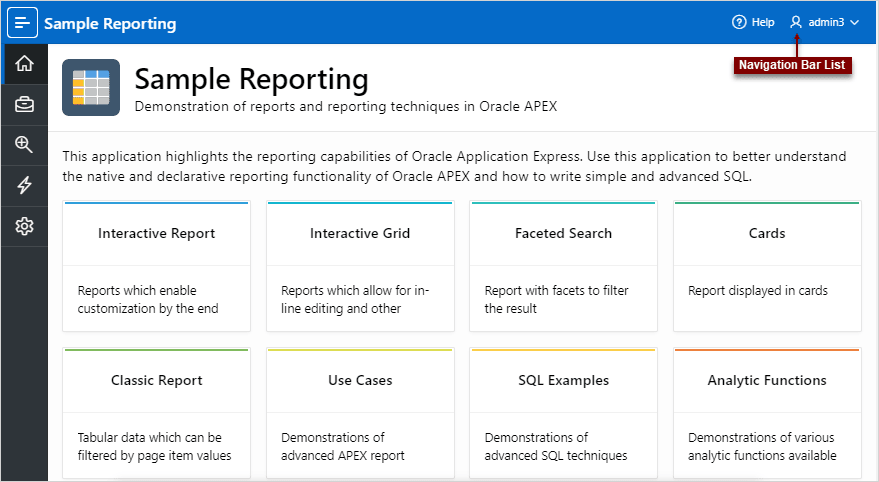Click the large Sample Reporting page heading
The width and height of the screenshot is (879, 482).
[x=251, y=79]
